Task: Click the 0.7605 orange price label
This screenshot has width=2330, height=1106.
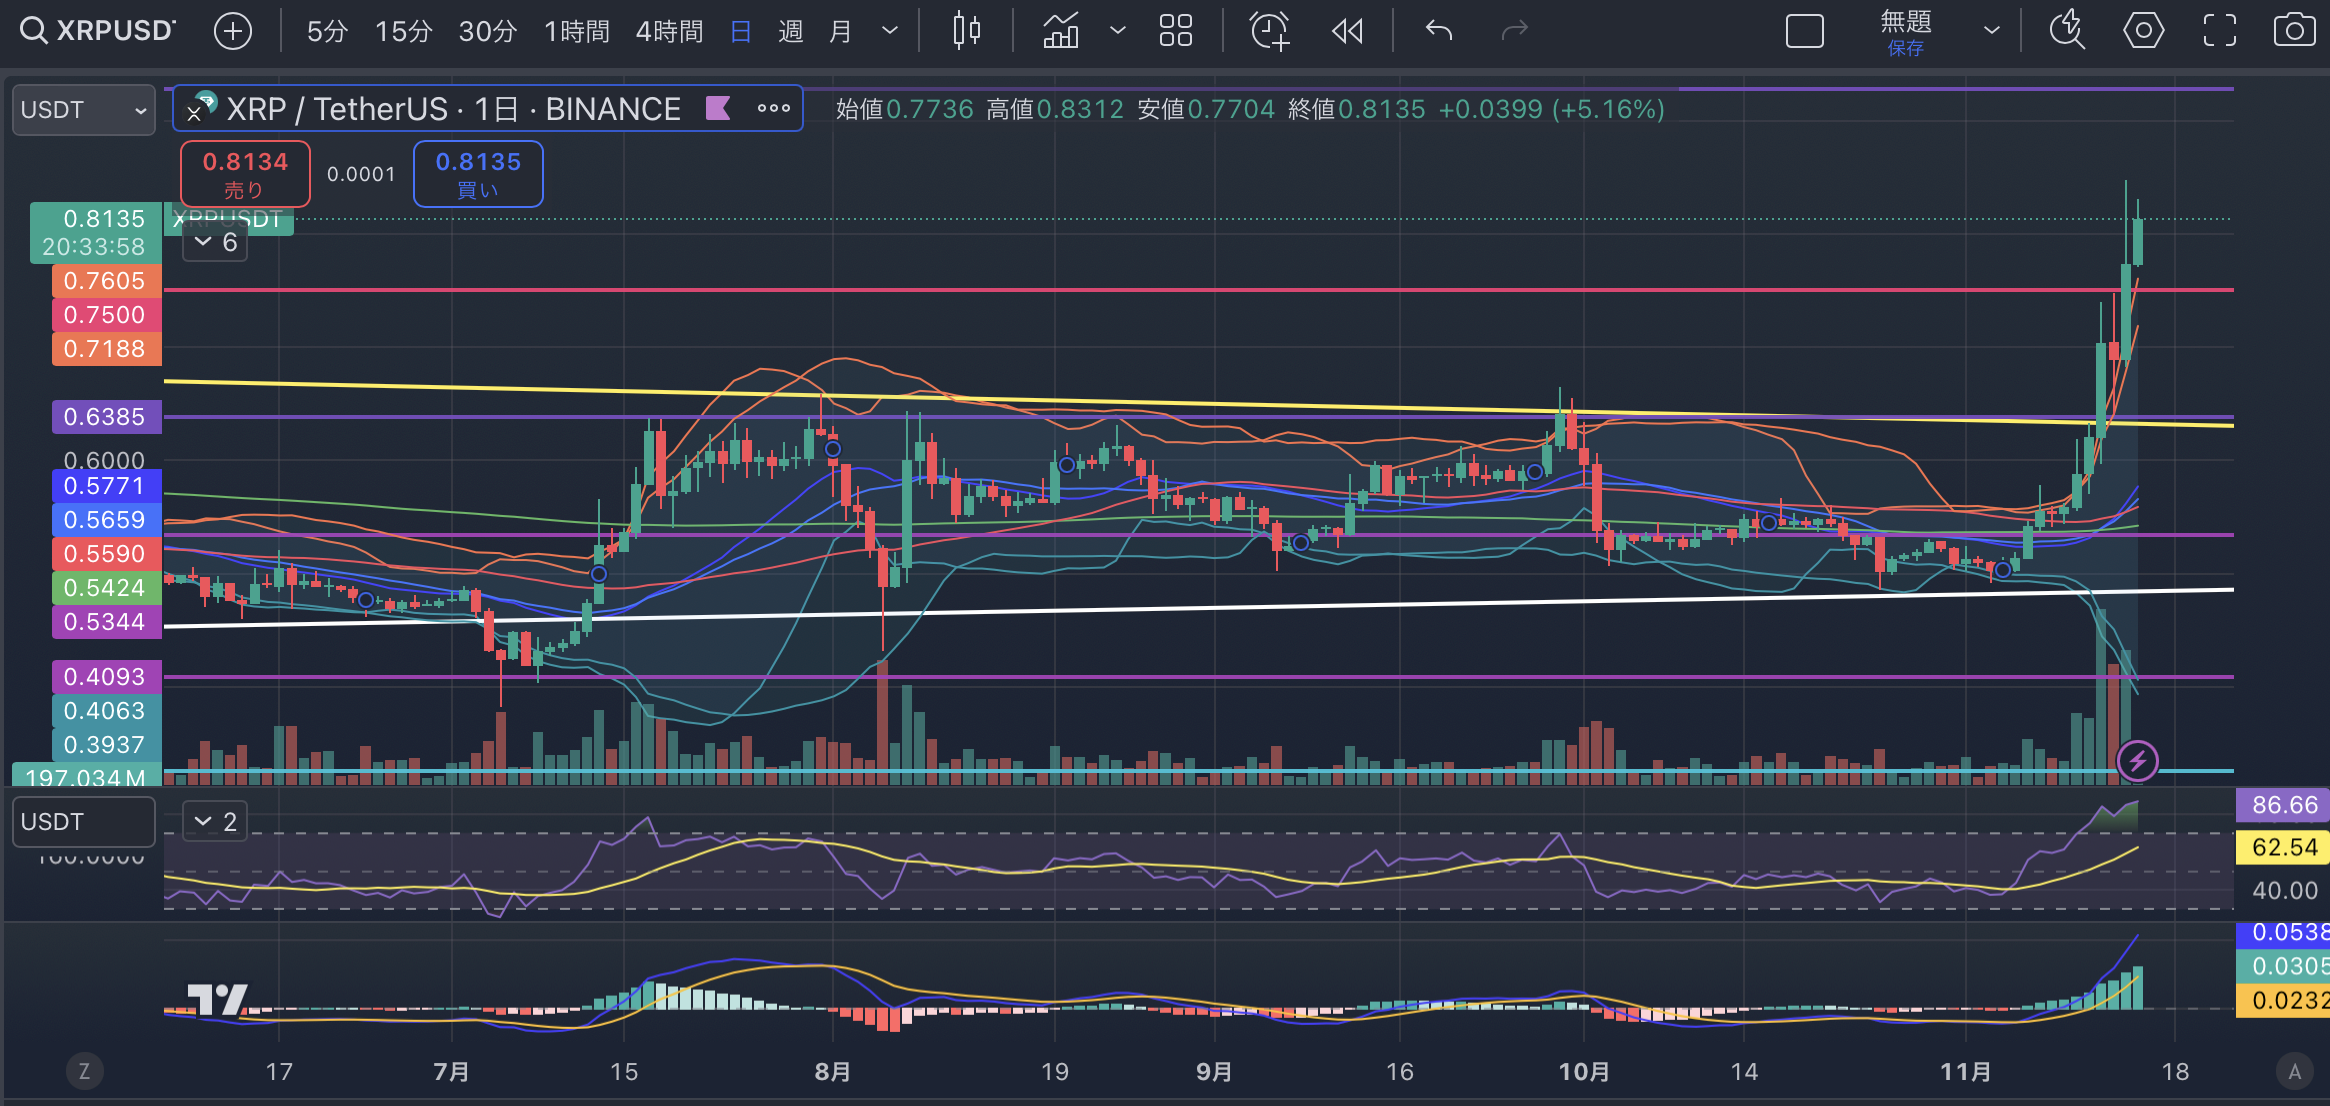Action: click(106, 281)
